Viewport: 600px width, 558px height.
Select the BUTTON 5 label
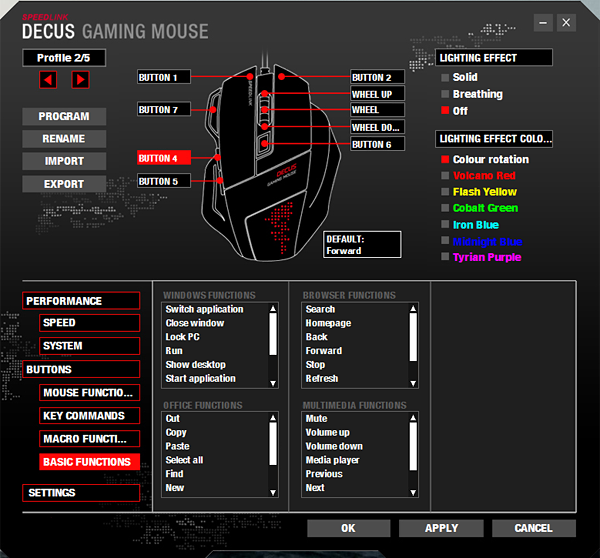(x=164, y=181)
